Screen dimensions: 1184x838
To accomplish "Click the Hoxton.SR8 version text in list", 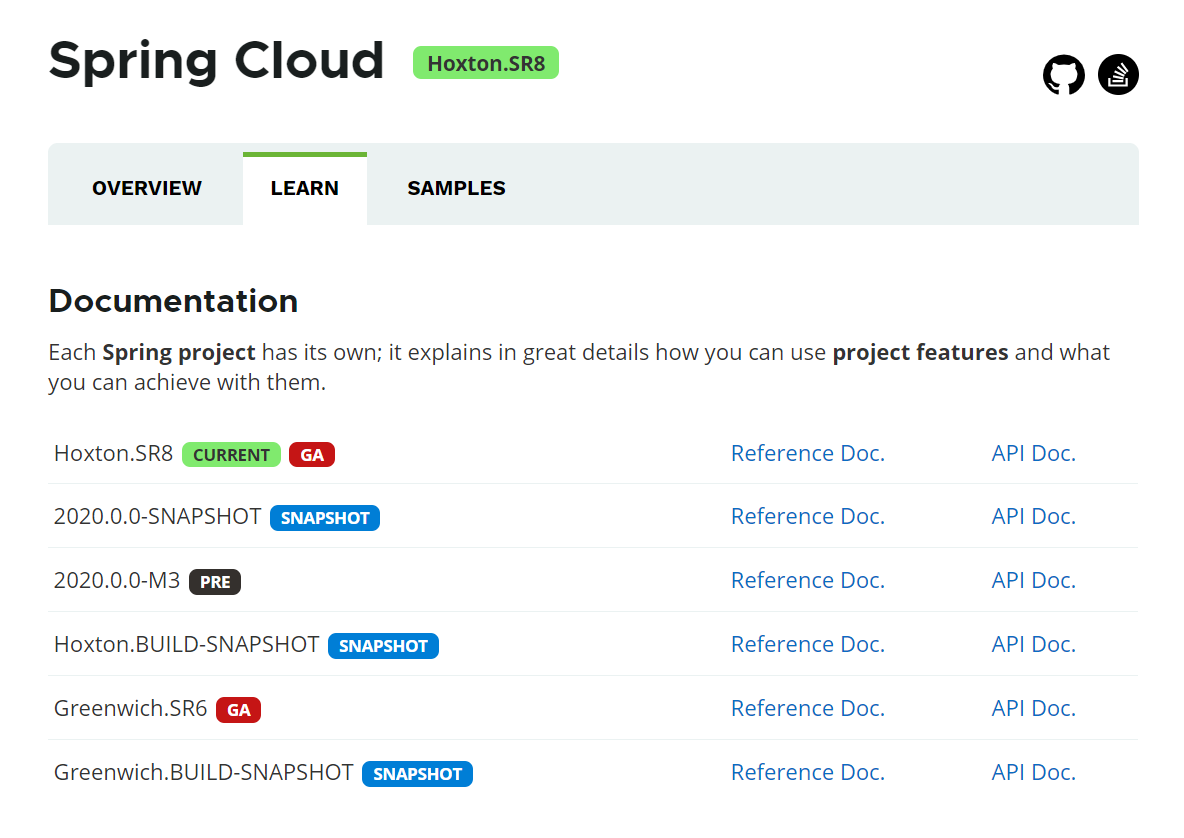I will point(113,453).
